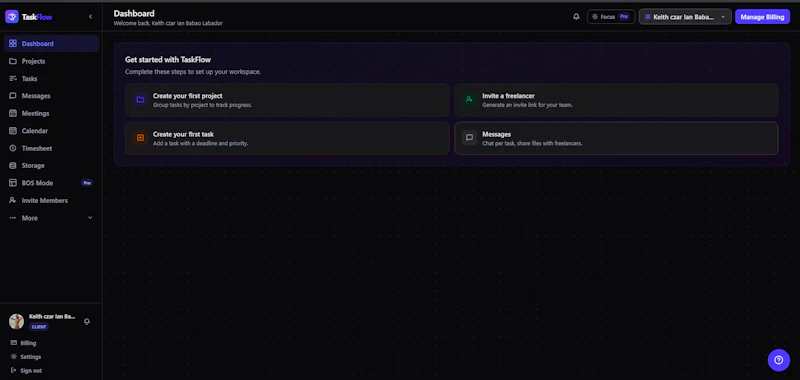Select Calendar in the sidebar menu

51,131
